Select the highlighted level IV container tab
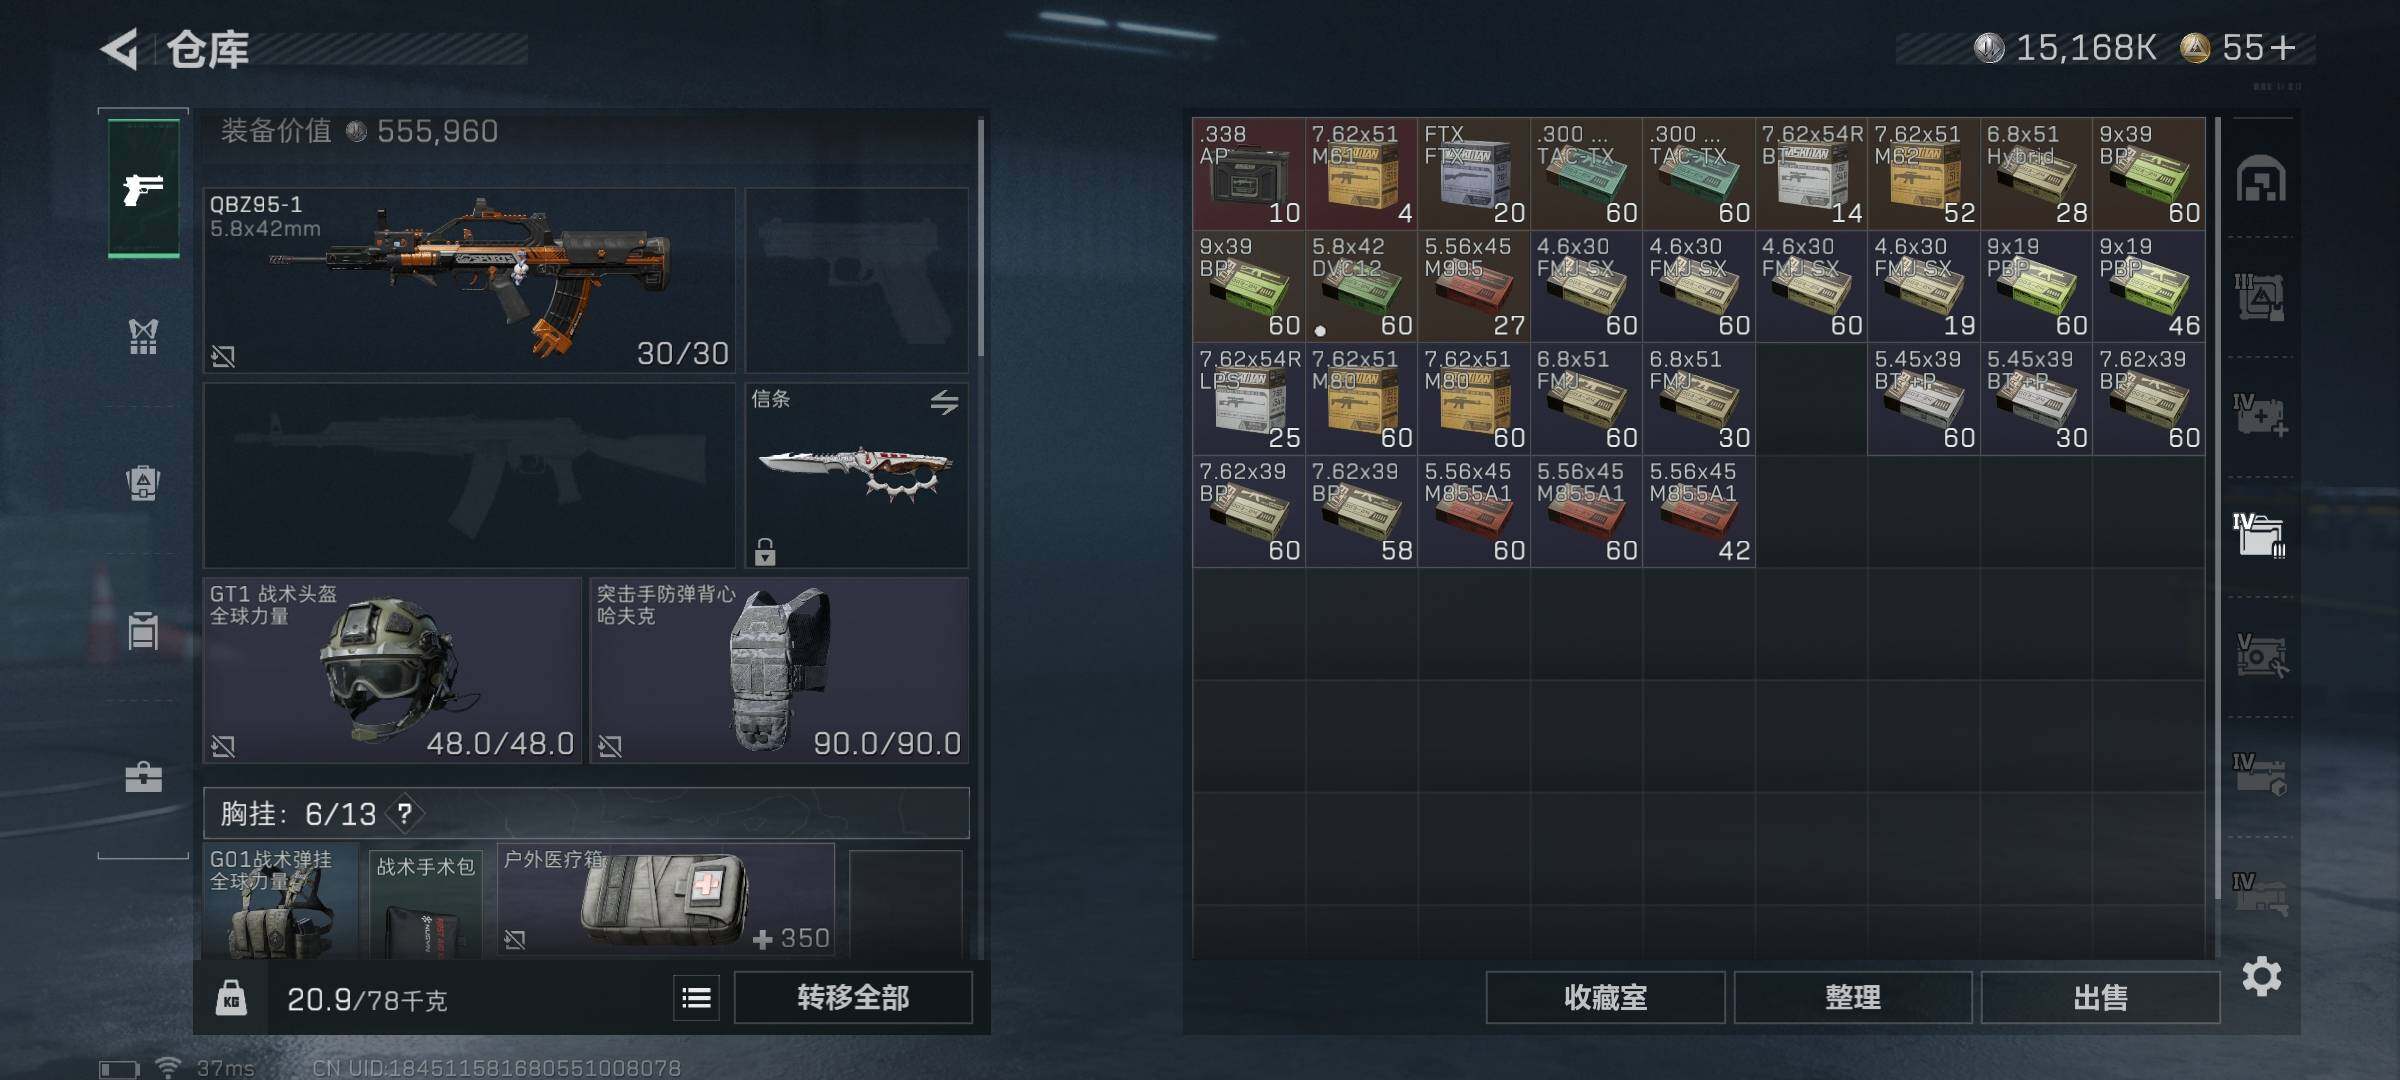This screenshot has width=2400, height=1080. pyautogui.click(x=2259, y=535)
